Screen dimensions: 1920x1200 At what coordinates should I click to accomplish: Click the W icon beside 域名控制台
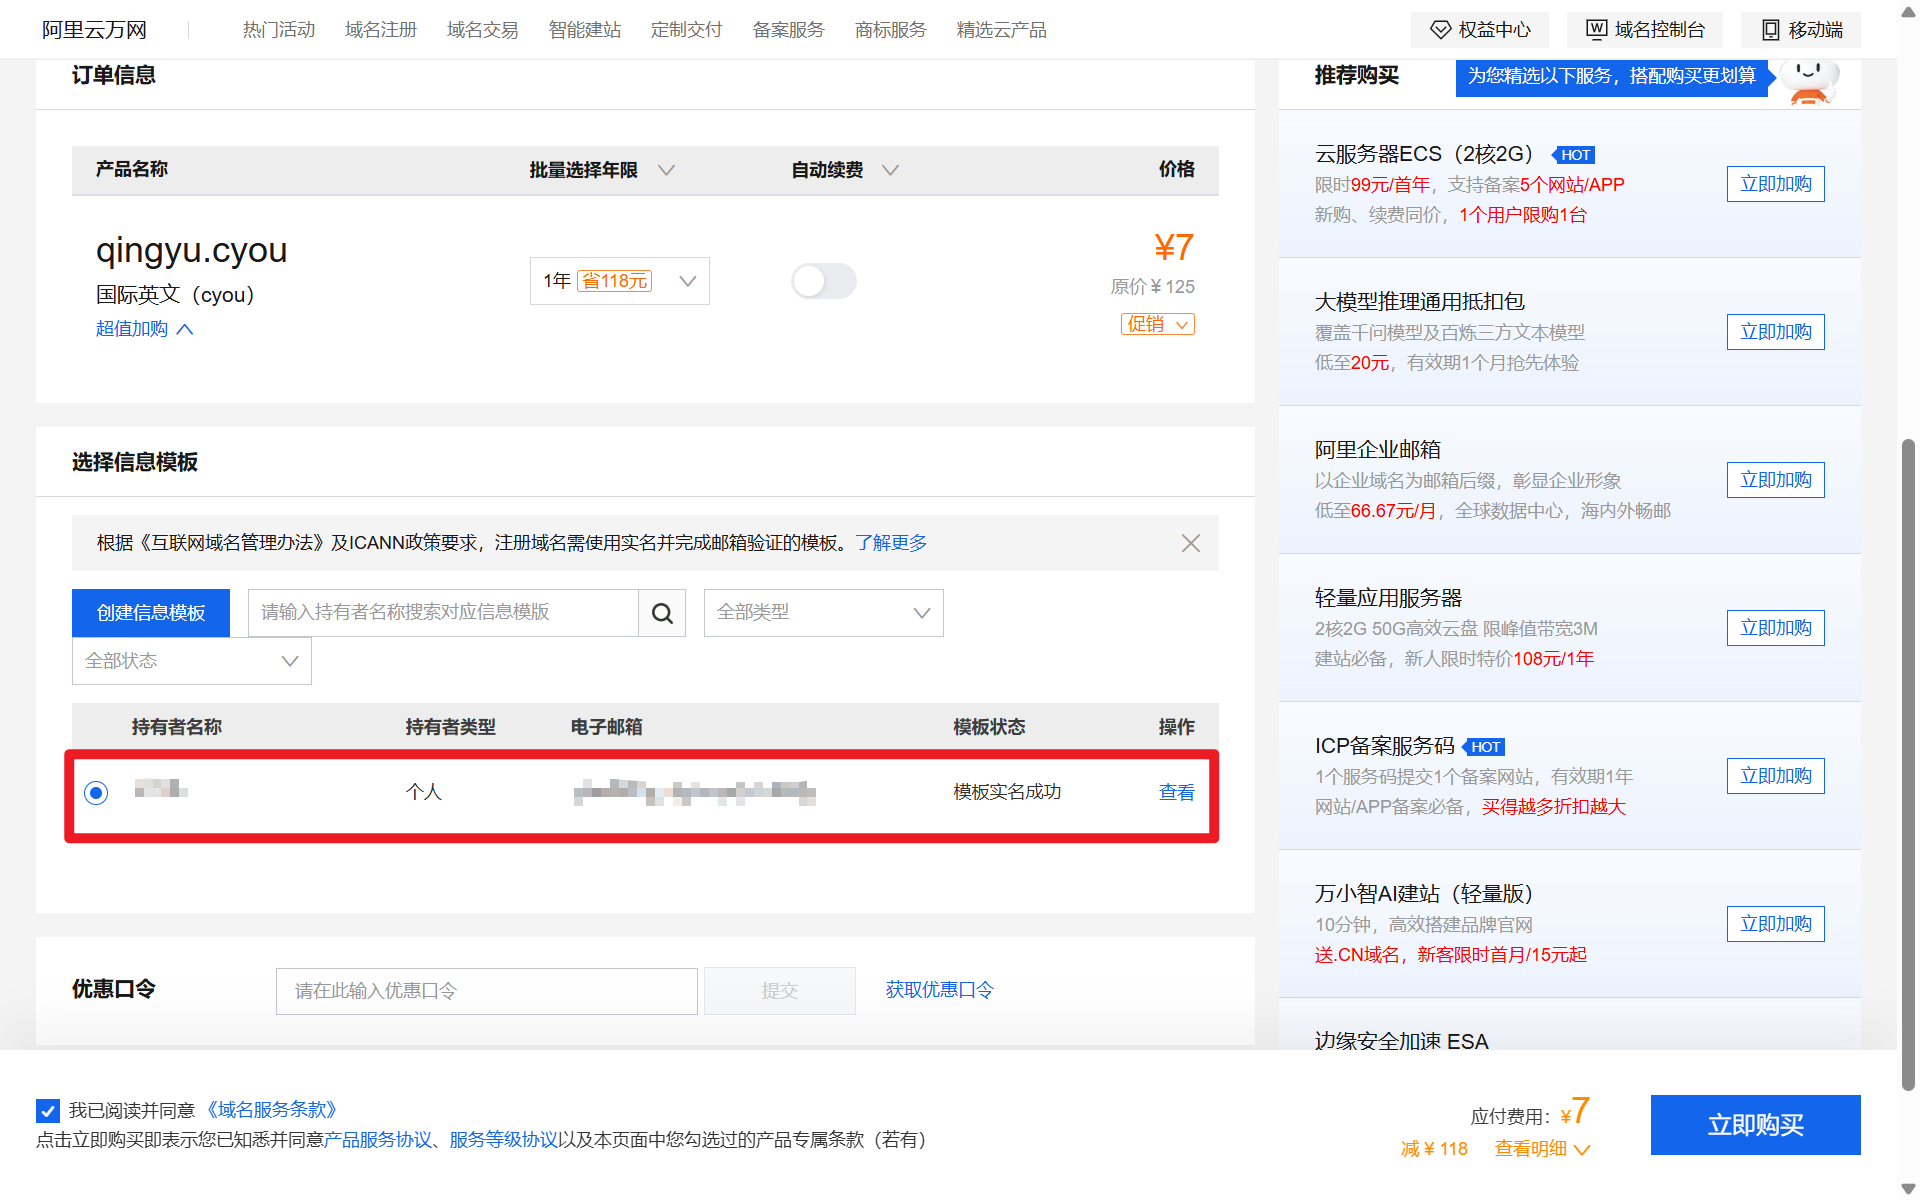point(1597,30)
